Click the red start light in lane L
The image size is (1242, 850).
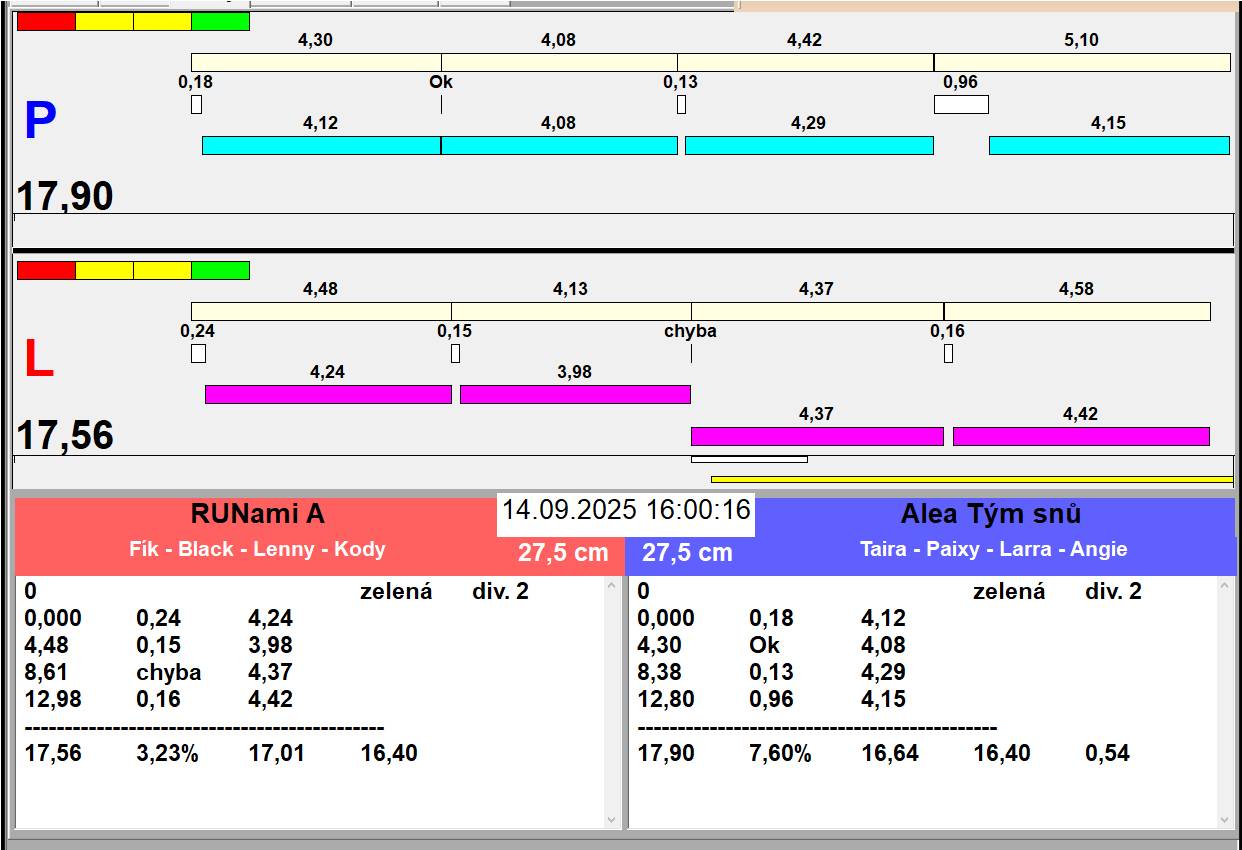tap(46, 270)
